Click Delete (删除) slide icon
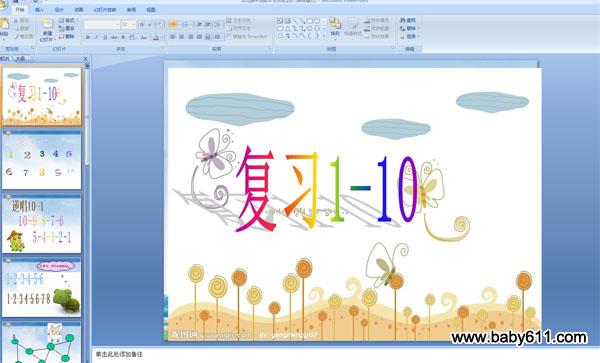 pyautogui.click(x=62, y=36)
